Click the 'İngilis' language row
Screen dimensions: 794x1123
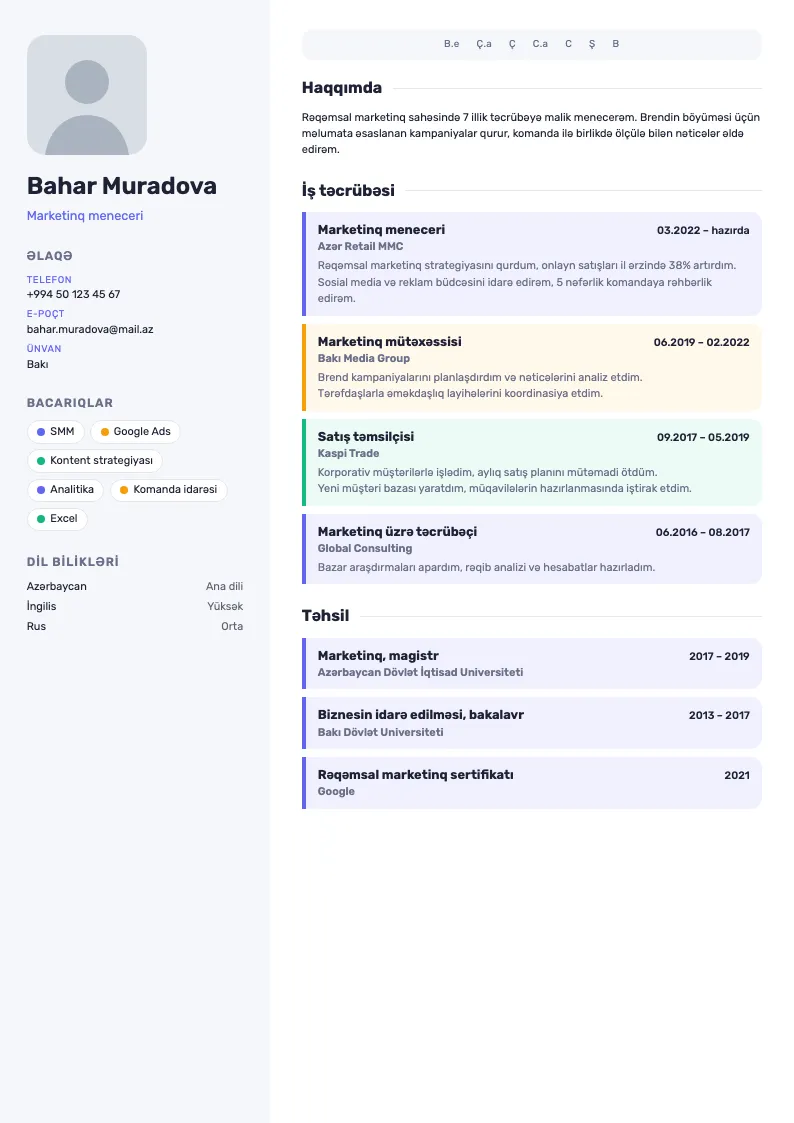coord(135,606)
